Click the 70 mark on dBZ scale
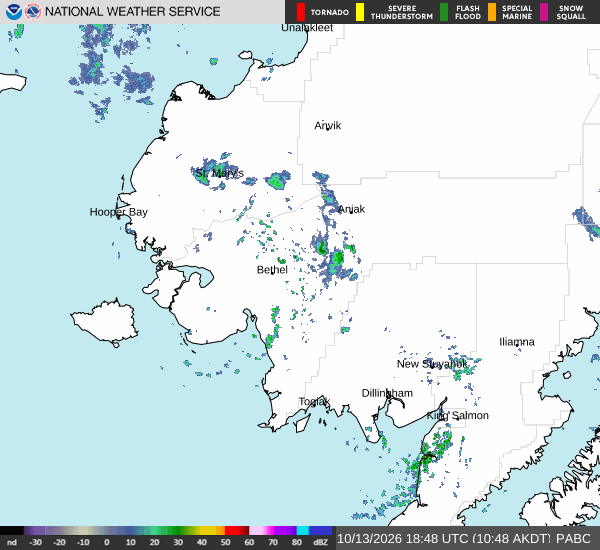Image resolution: width=600 pixels, height=550 pixels. click(x=273, y=542)
